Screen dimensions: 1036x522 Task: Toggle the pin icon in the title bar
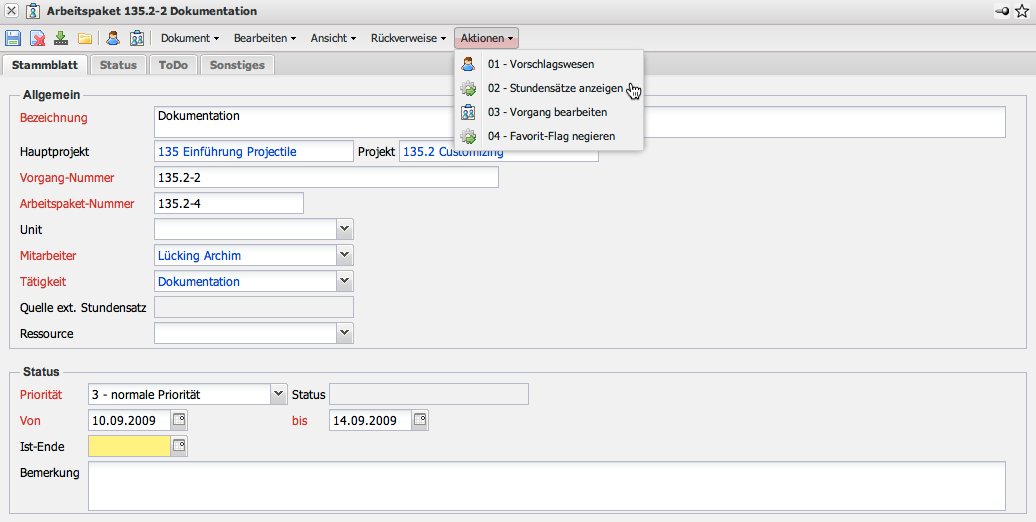coord(1002,11)
